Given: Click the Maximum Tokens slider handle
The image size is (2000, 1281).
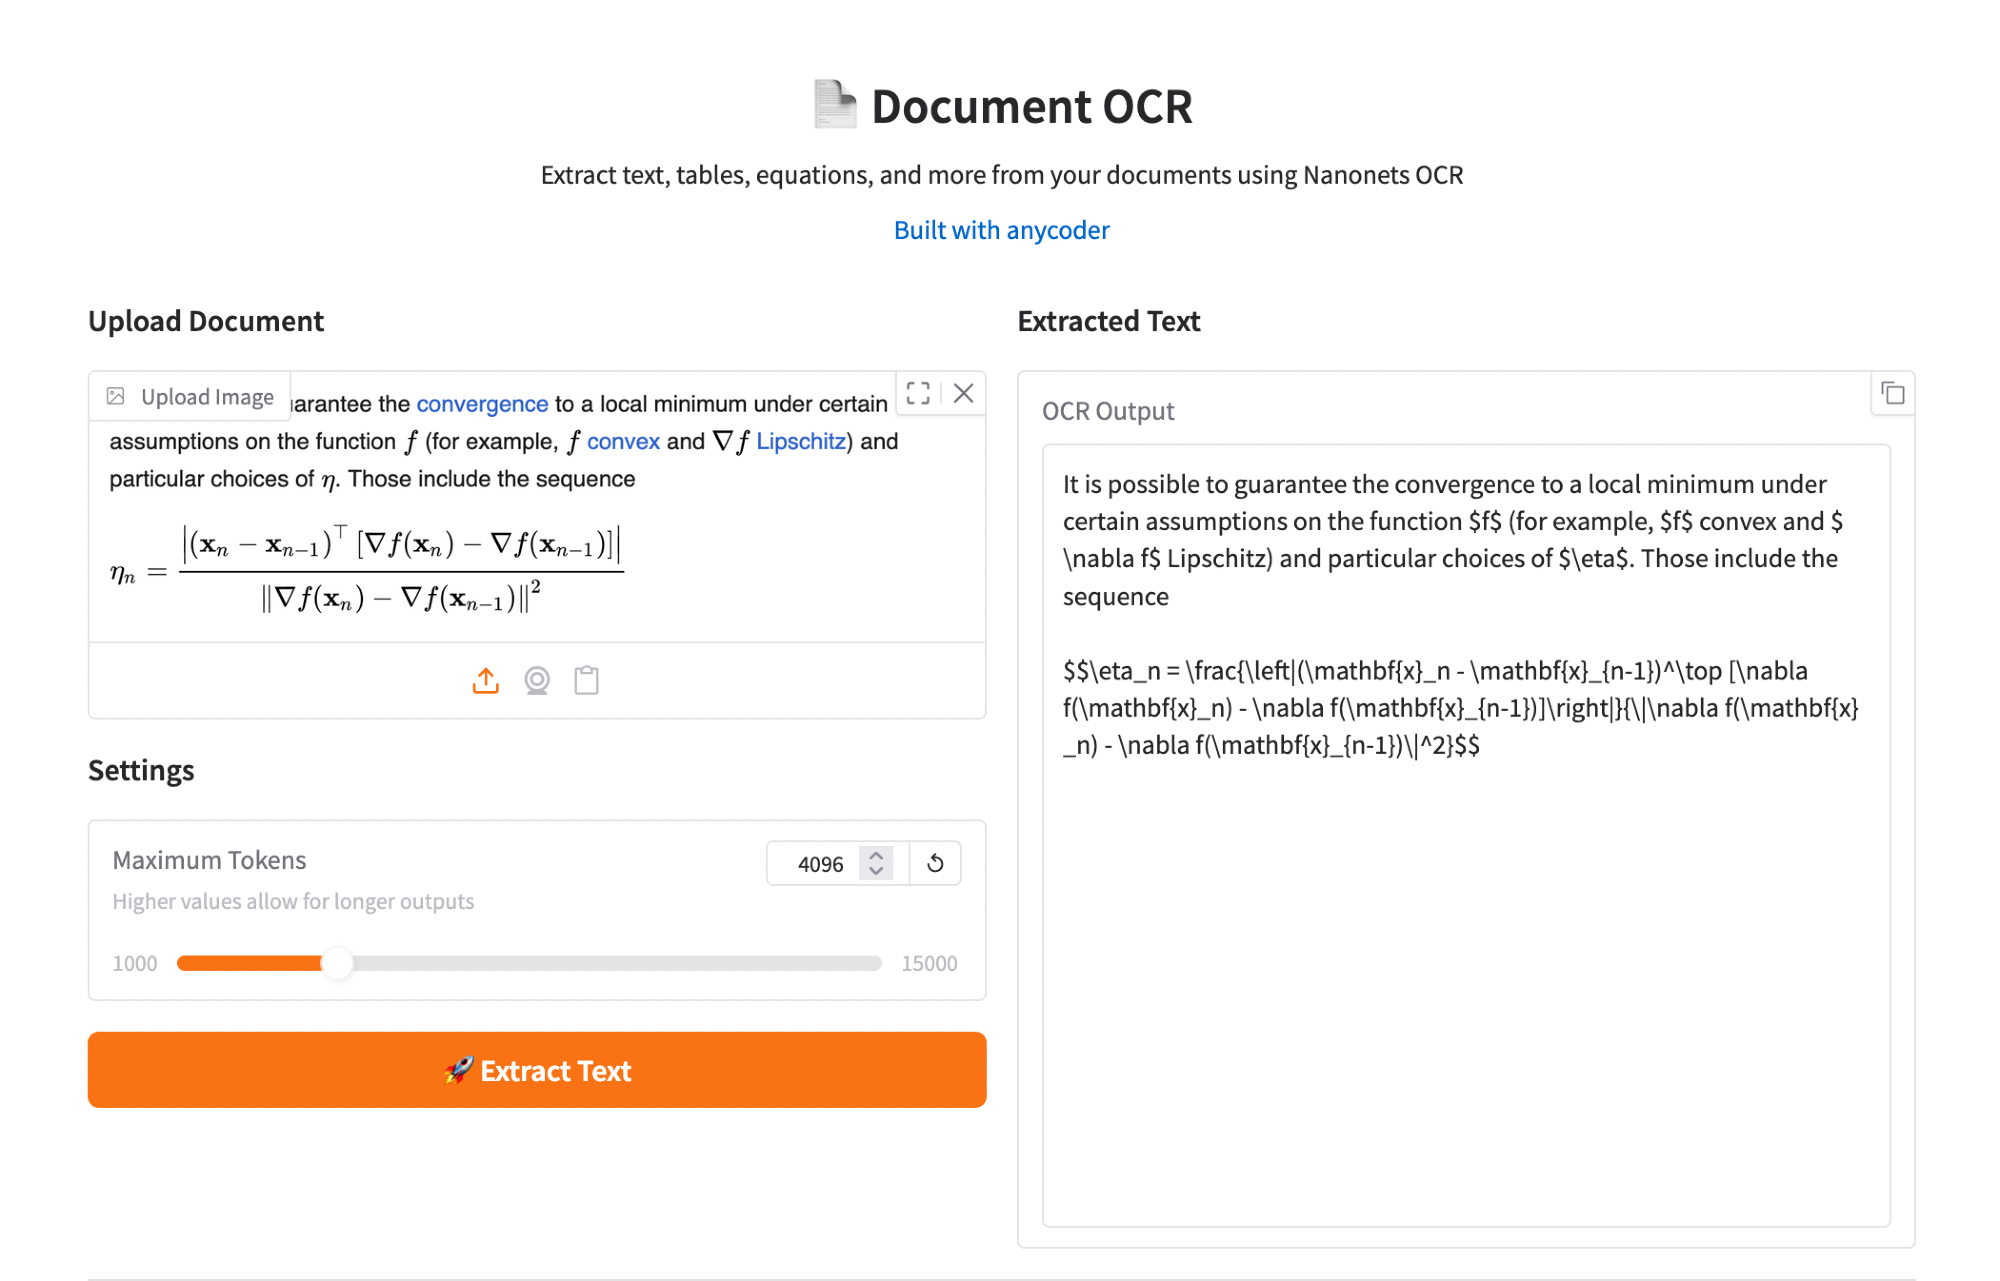Looking at the screenshot, I should 338,963.
